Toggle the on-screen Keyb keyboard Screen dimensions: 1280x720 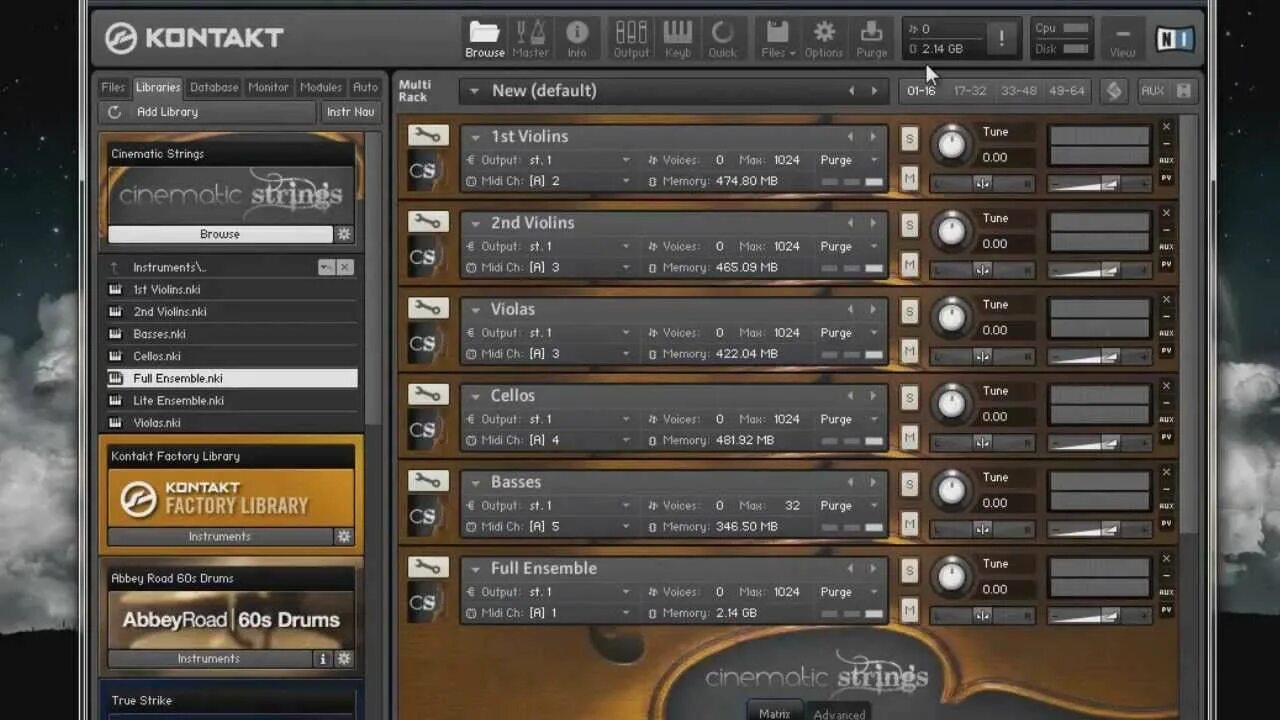(x=678, y=39)
